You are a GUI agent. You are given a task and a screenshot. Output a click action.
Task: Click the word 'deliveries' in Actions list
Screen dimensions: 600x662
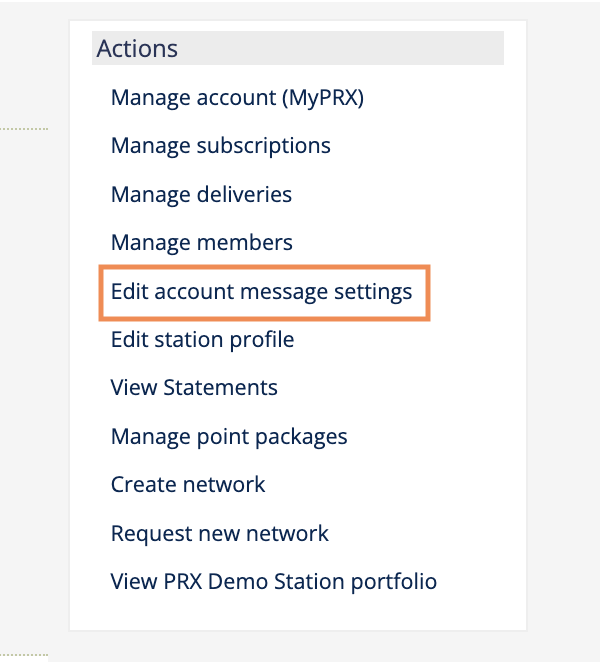(245, 194)
